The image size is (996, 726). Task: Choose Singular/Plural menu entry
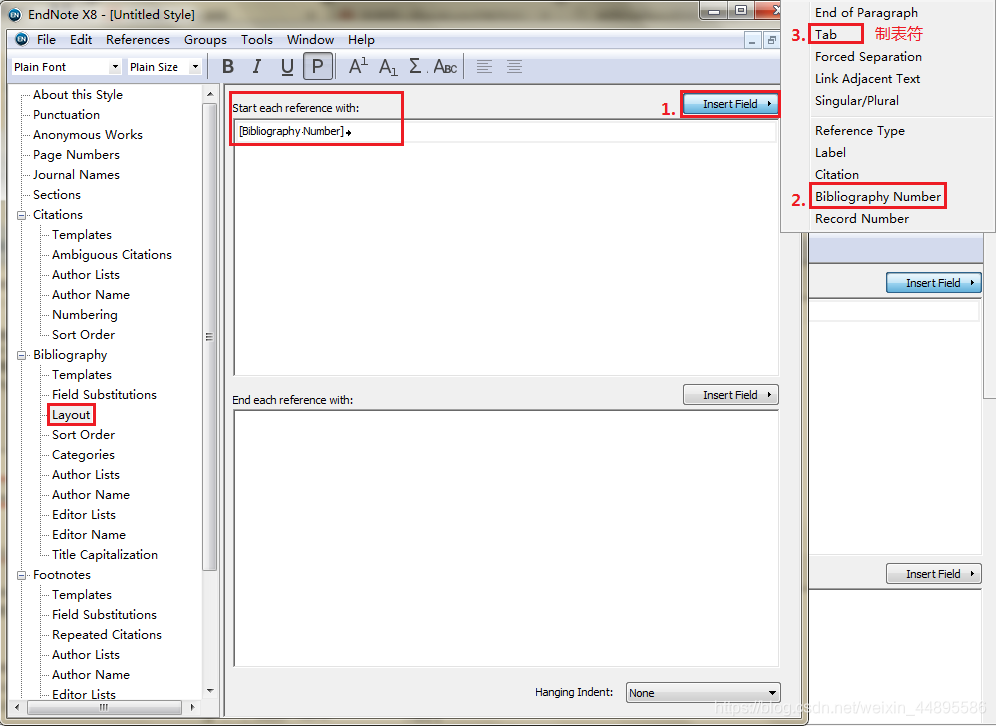(857, 100)
